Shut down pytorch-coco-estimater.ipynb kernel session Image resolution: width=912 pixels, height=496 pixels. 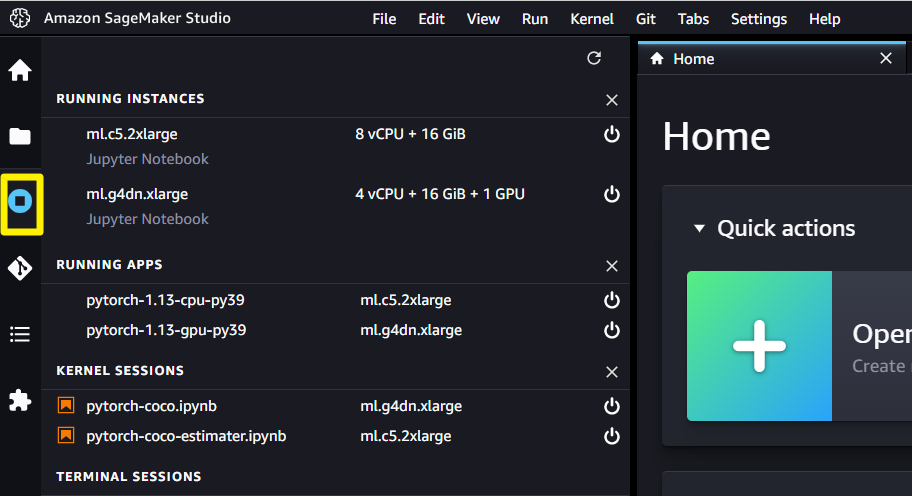612,436
